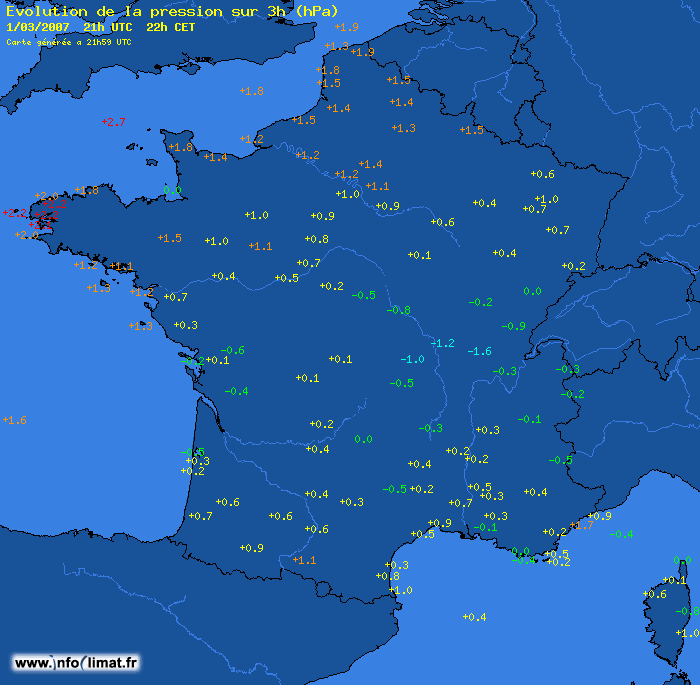
Task: Click the orange '+1.7' value
Action: [x=582, y=526]
